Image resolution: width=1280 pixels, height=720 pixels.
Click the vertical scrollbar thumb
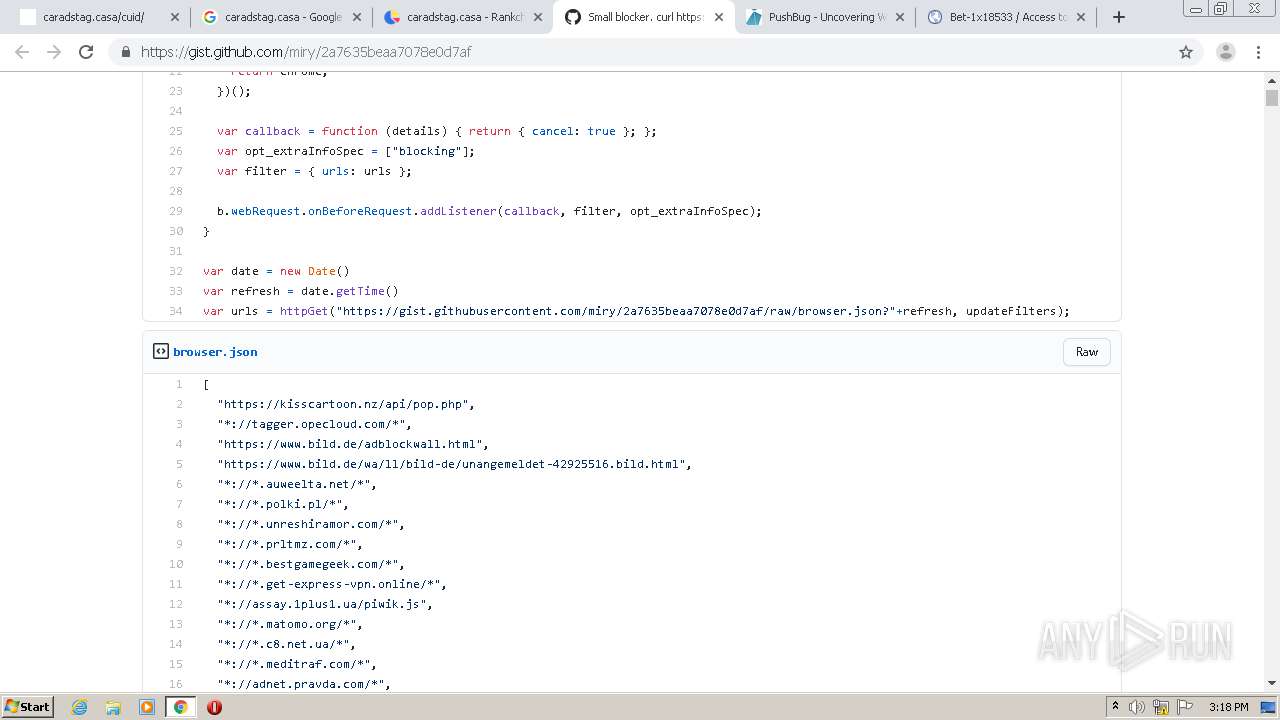1272,98
